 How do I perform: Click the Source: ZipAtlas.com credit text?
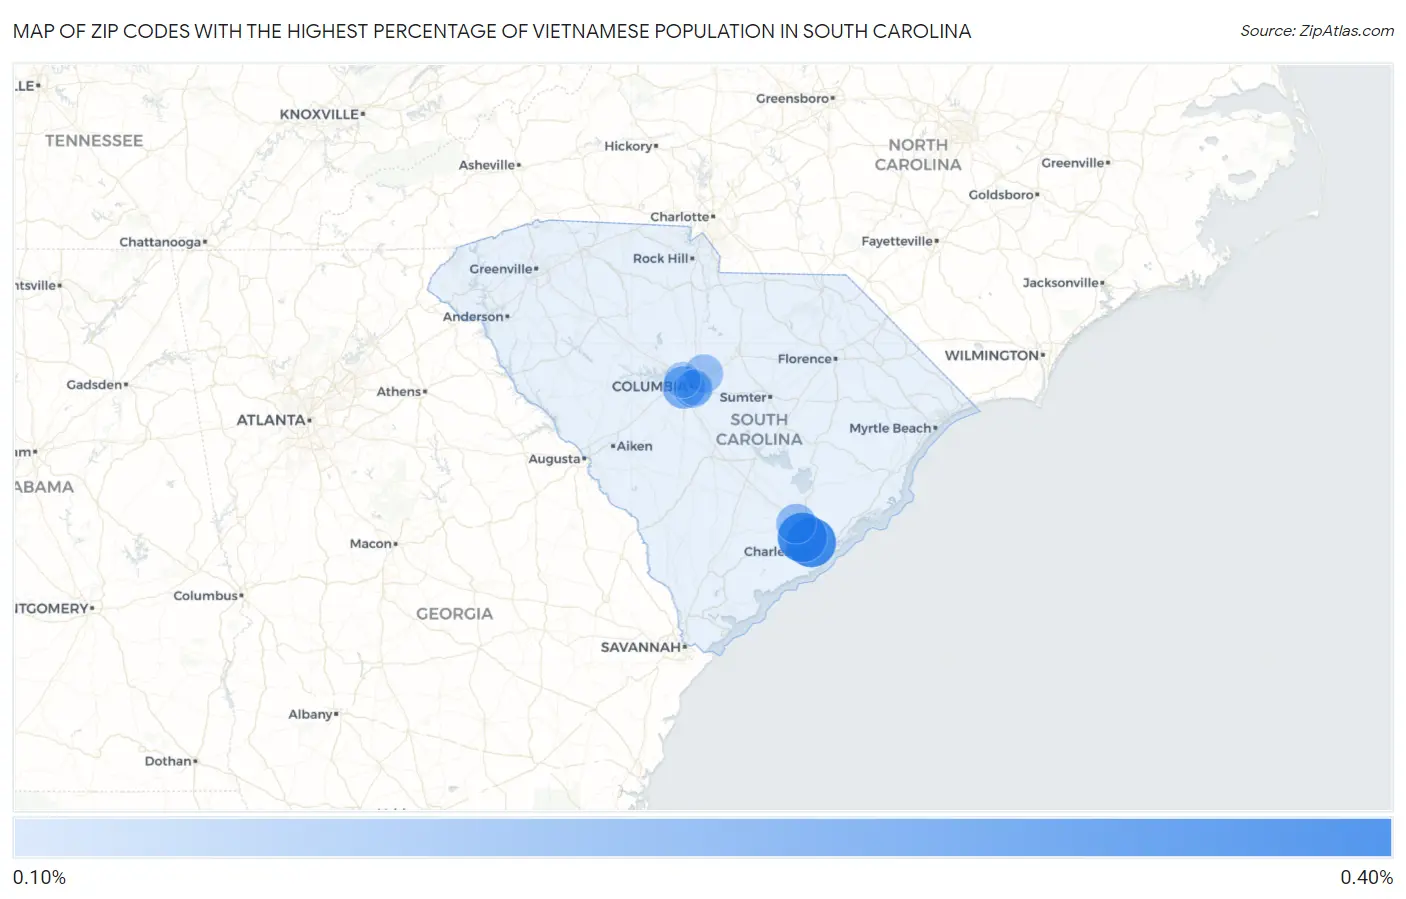(x=1317, y=31)
